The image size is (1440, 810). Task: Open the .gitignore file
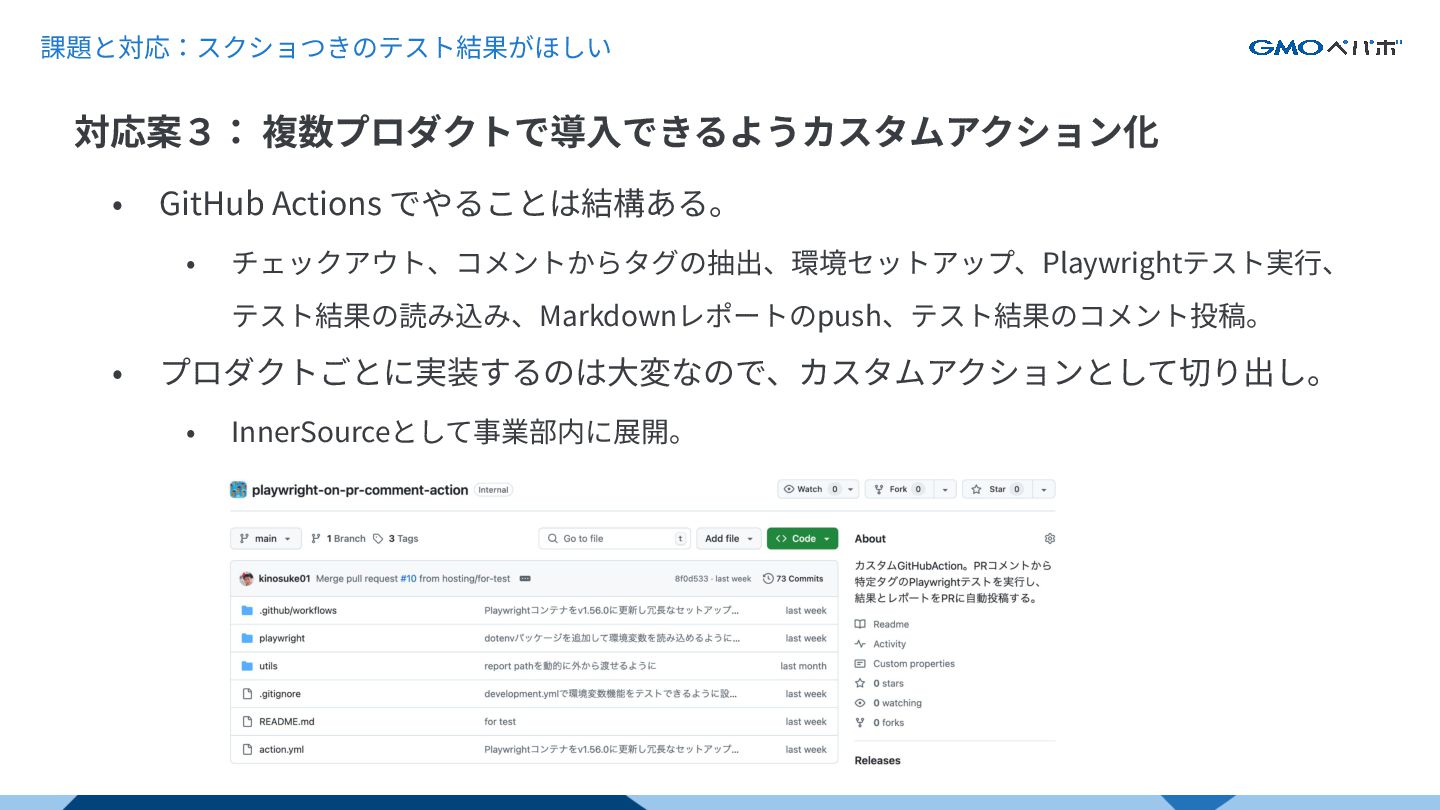[280, 693]
